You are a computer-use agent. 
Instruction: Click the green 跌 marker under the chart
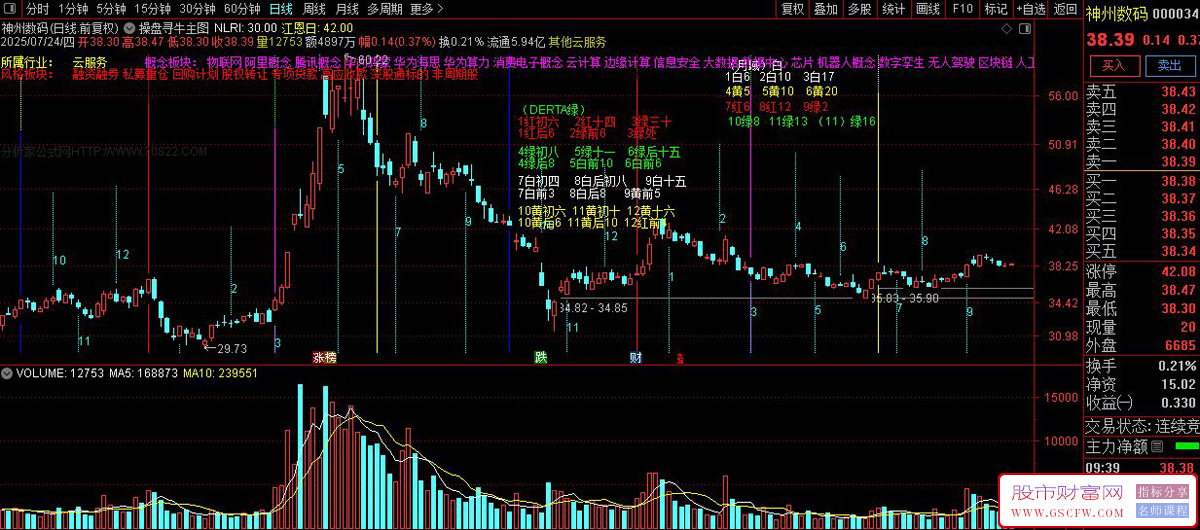click(x=541, y=357)
